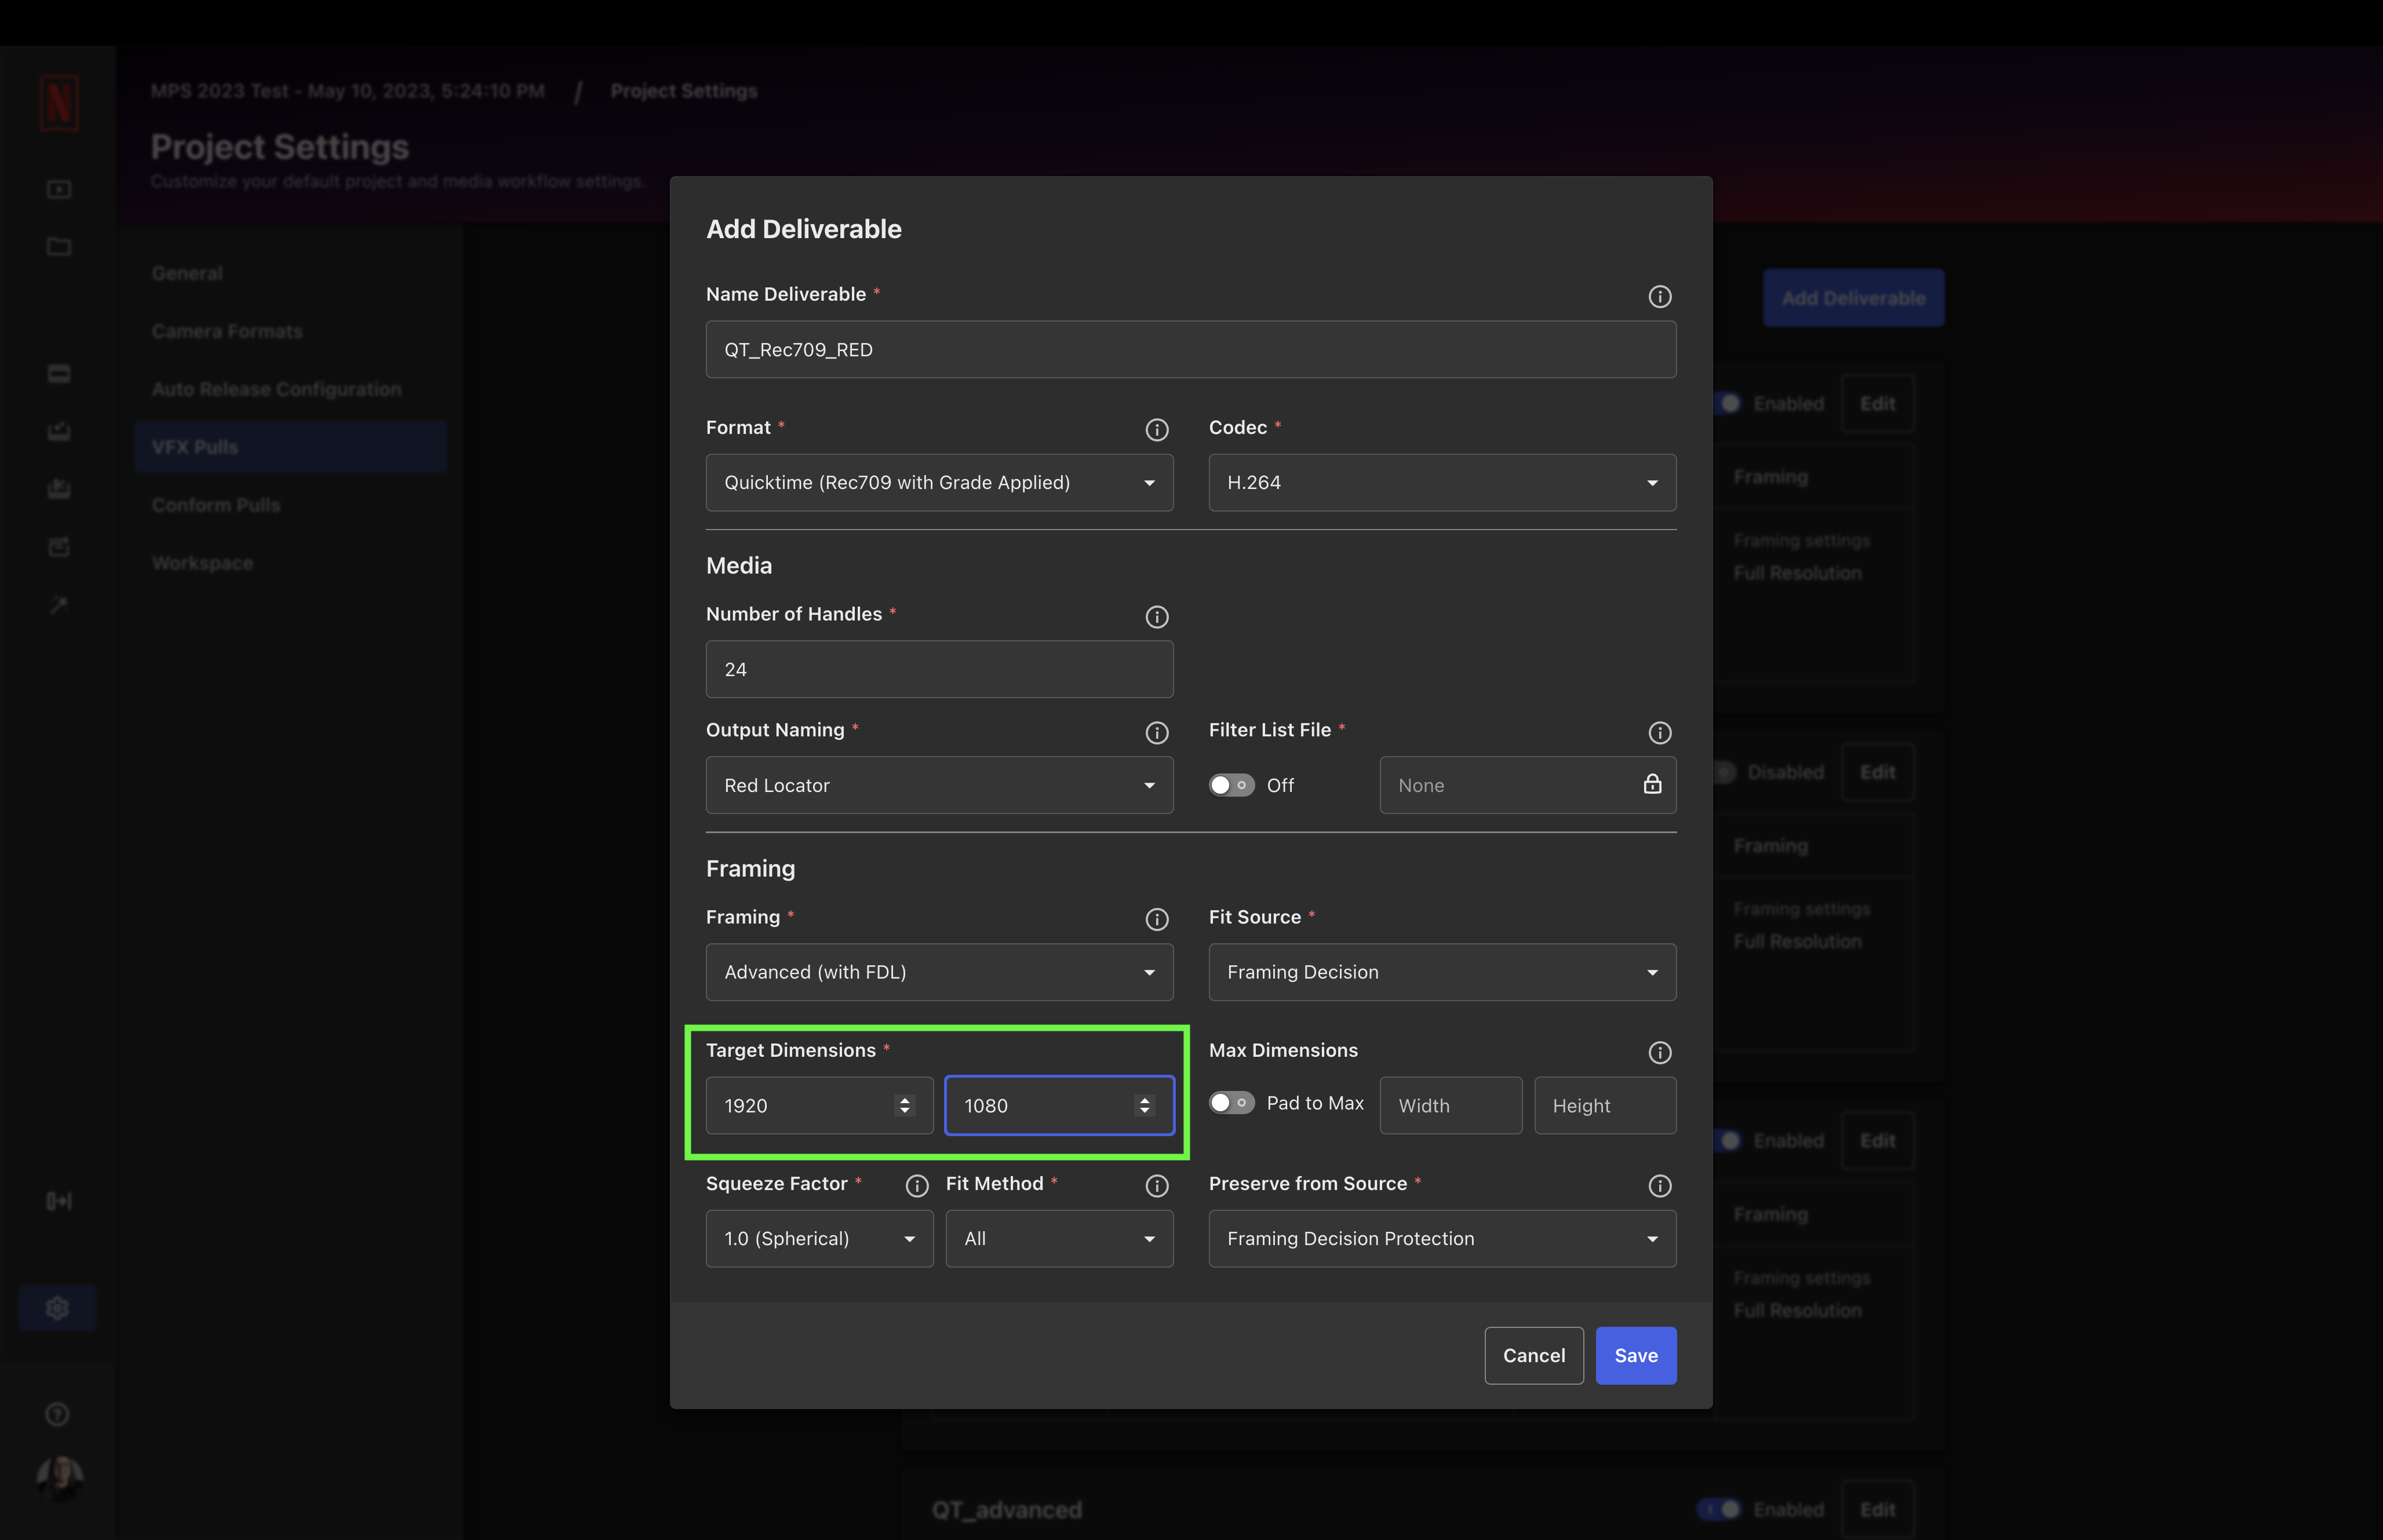This screenshot has width=2383, height=1540.
Task: Click Name Deliverable input QT_Rec709_RED
Action: 1190,349
